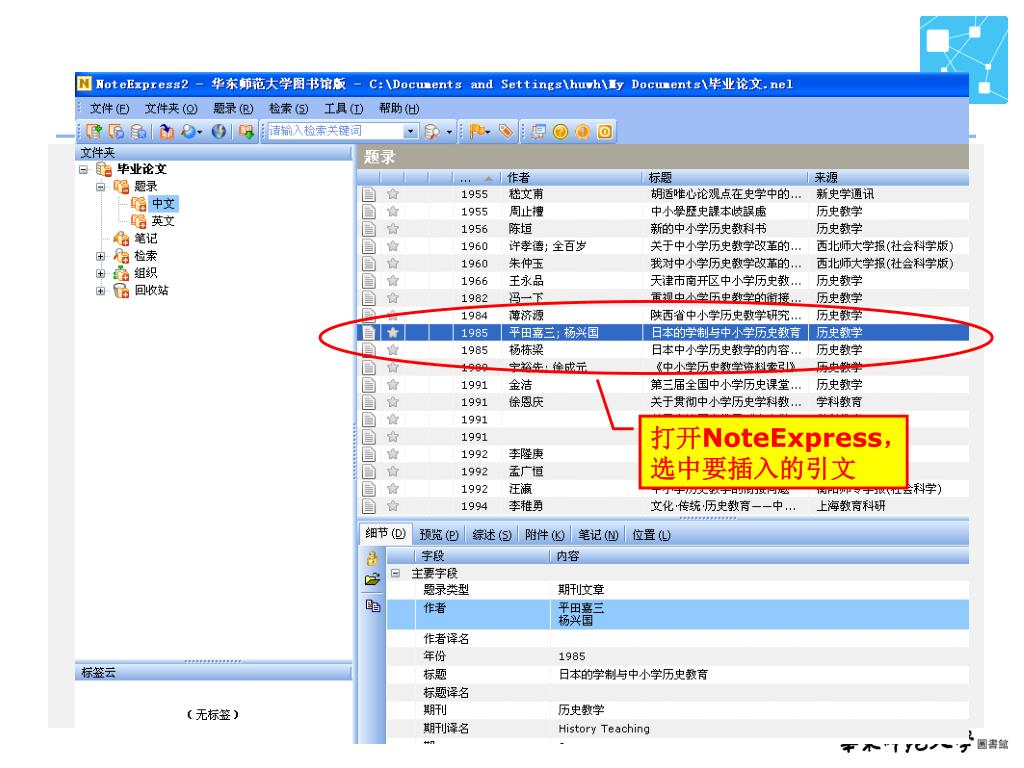The height and width of the screenshot is (768, 1024).
Task: Open the 题录(R) menu
Action: pos(233,108)
